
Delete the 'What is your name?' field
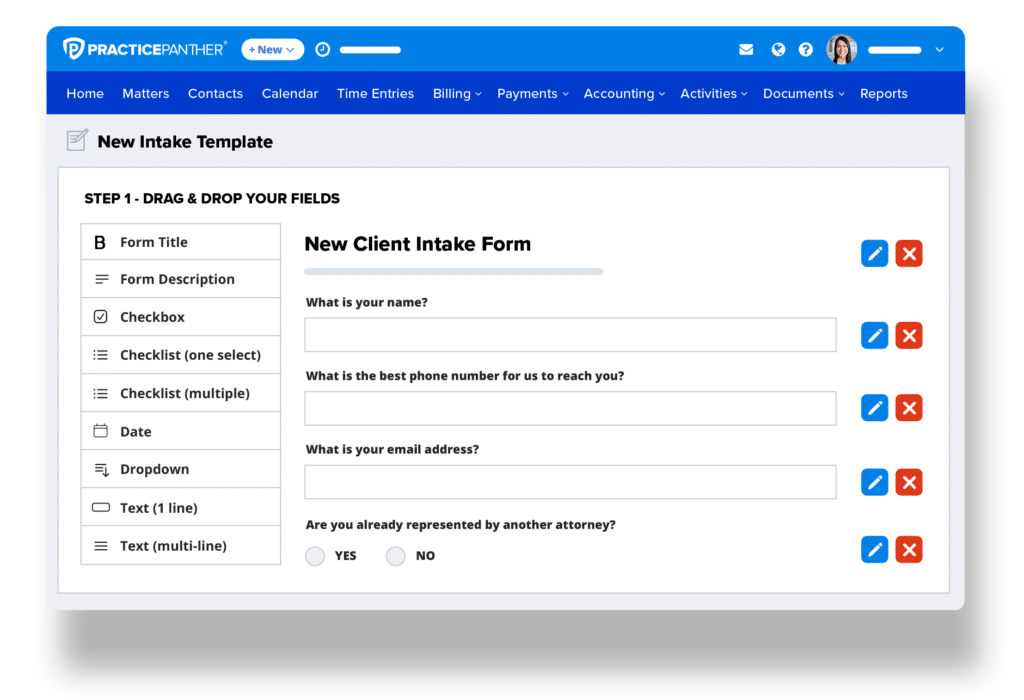[x=908, y=336]
